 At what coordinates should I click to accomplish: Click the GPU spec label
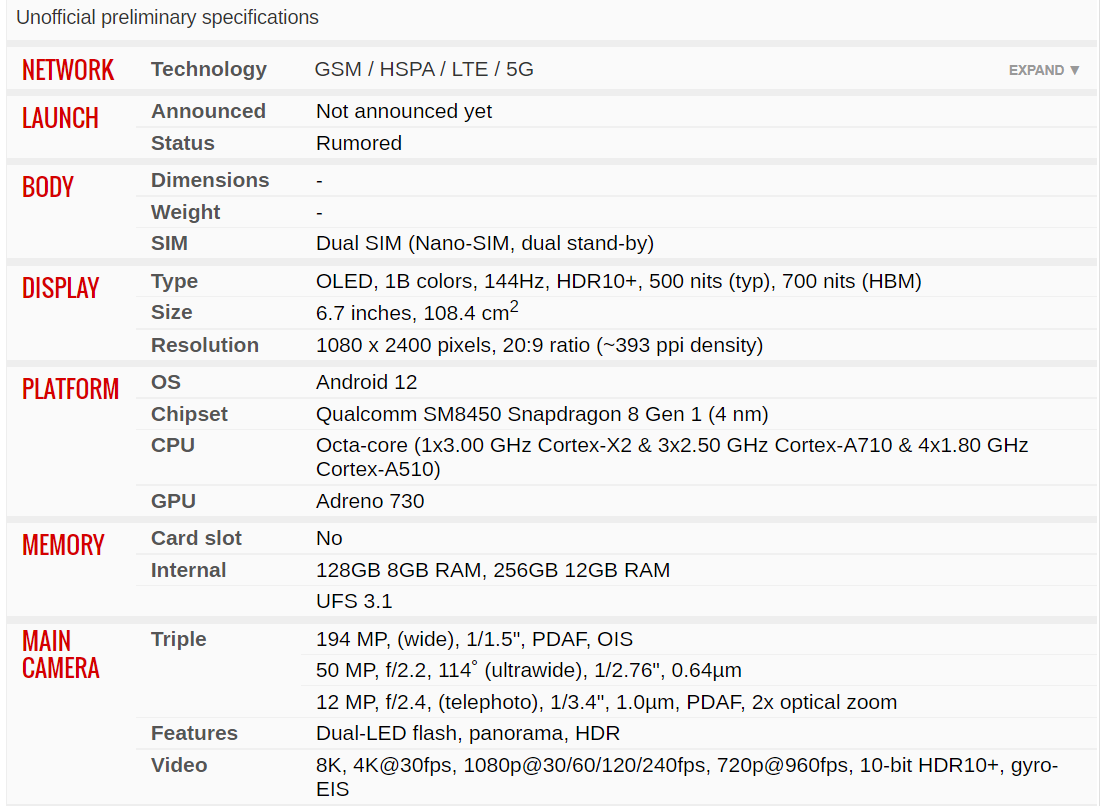click(173, 502)
